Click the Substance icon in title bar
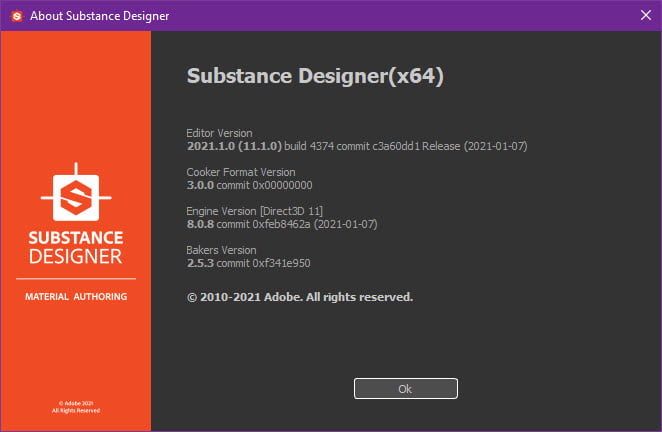This screenshot has height=432, width=662. click(x=17, y=16)
